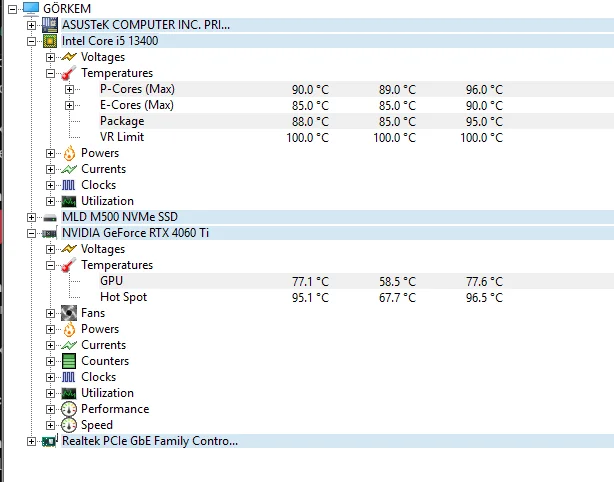Screen dimensions: 614x482
Task: Click the CPU Clocks waveform icon
Action: pos(69,185)
